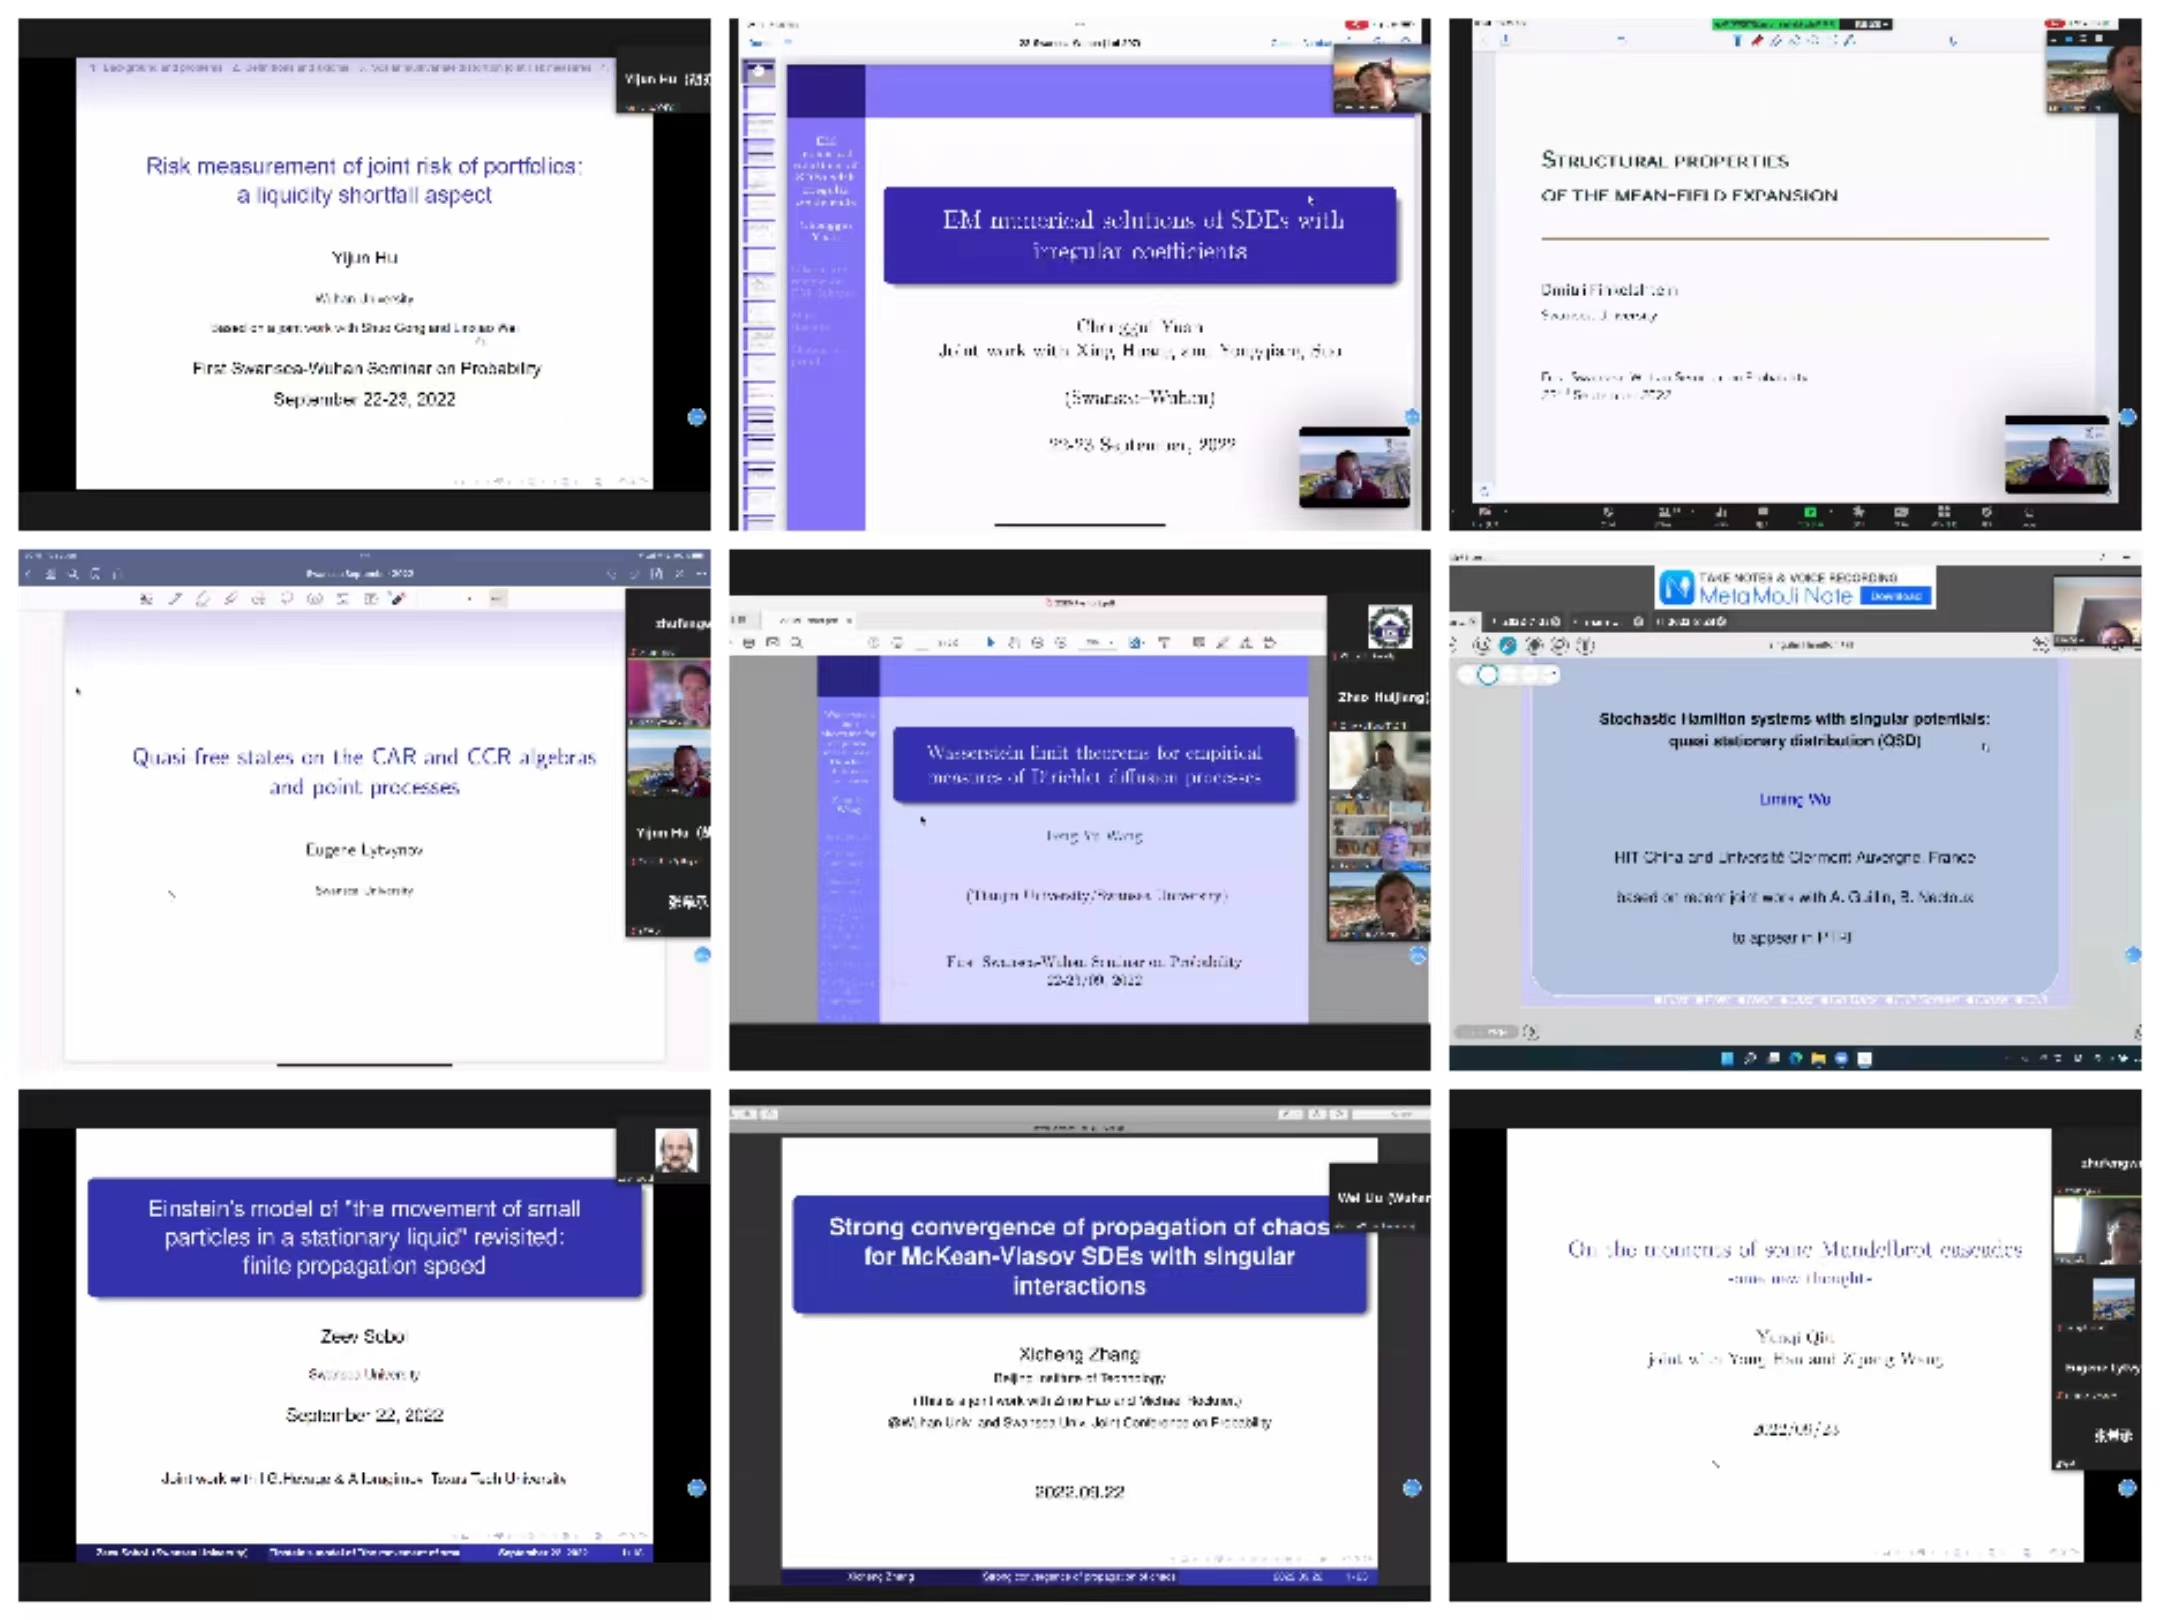Select the active blue pen icon in MetaMoji toolbar
The image size is (2160, 1620).
1508,646
